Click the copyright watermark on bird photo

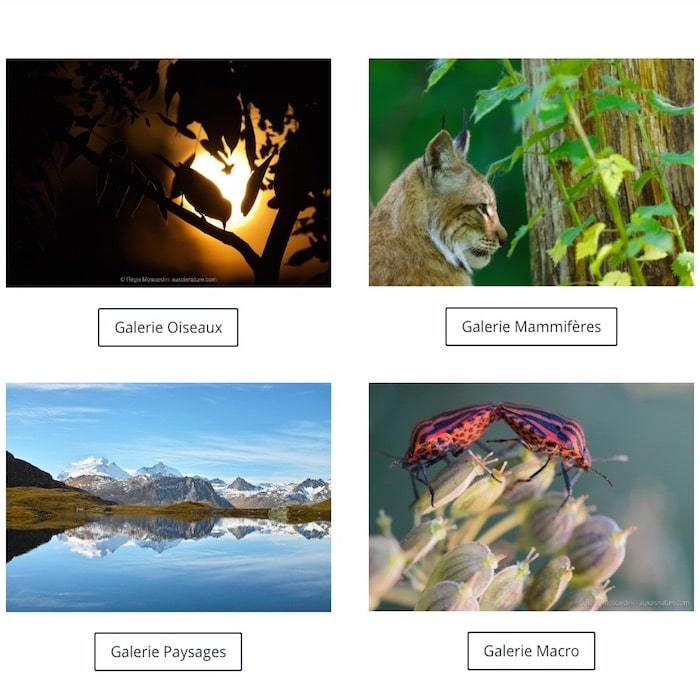click(168, 279)
